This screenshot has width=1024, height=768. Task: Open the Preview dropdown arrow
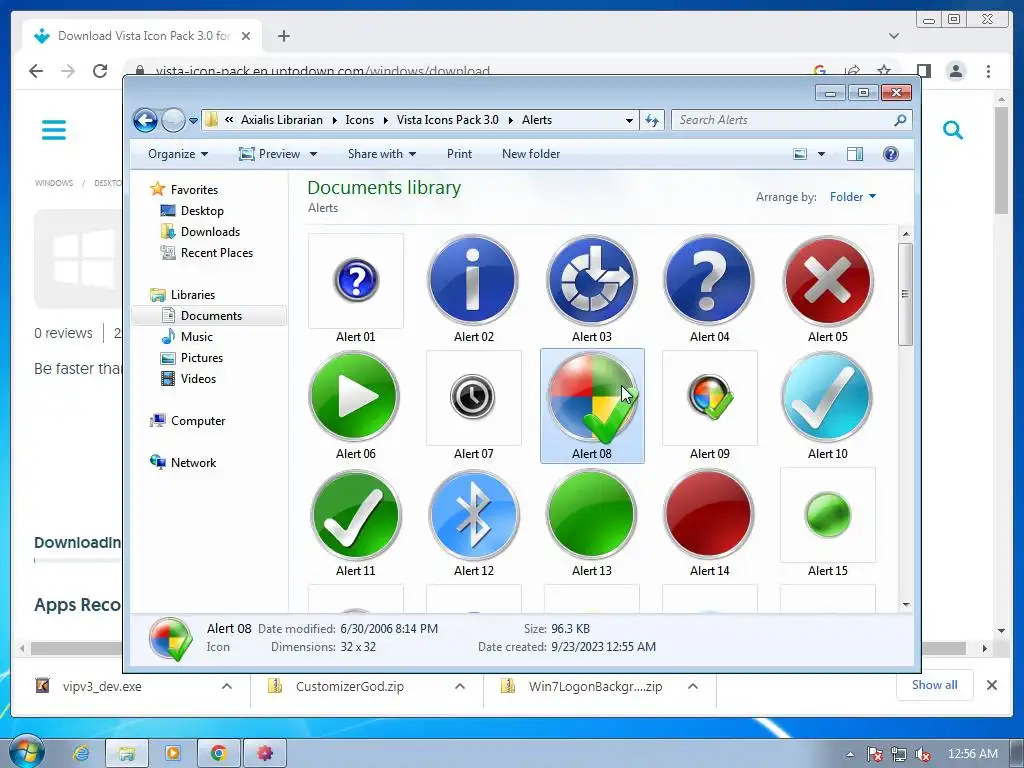tap(313, 154)
